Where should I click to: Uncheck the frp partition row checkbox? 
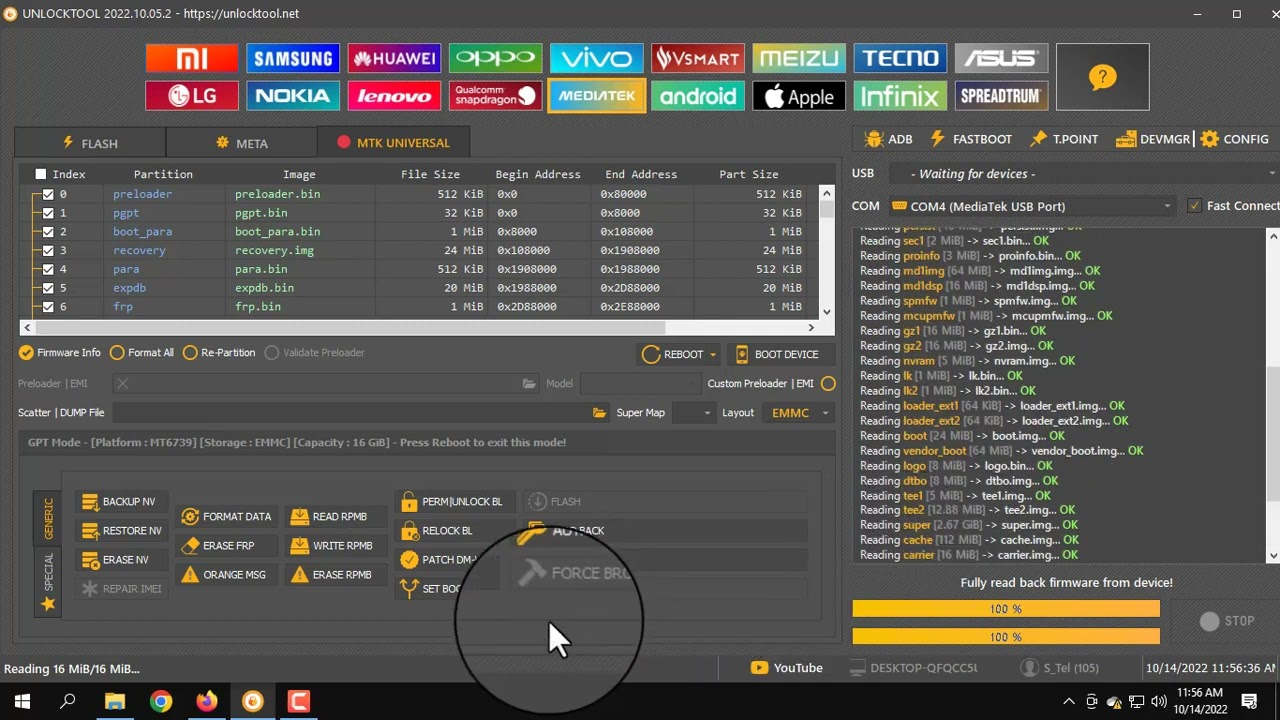tap(48, 307)
